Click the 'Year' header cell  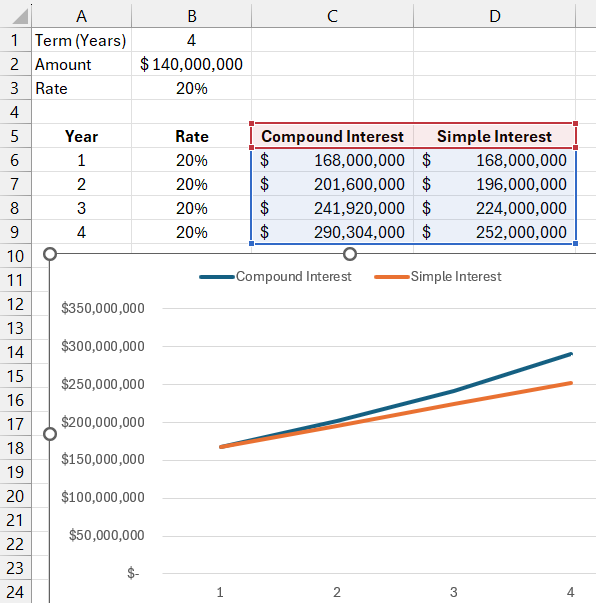(82, 136)
